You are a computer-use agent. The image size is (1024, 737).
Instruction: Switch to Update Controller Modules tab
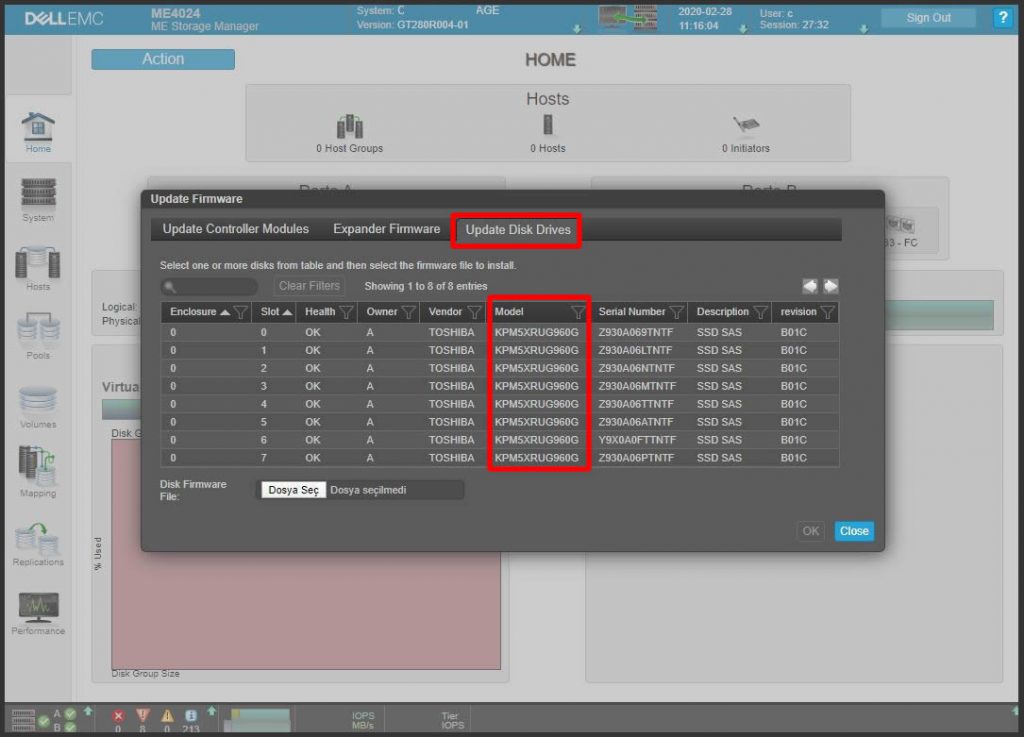[x=236, y=229]
